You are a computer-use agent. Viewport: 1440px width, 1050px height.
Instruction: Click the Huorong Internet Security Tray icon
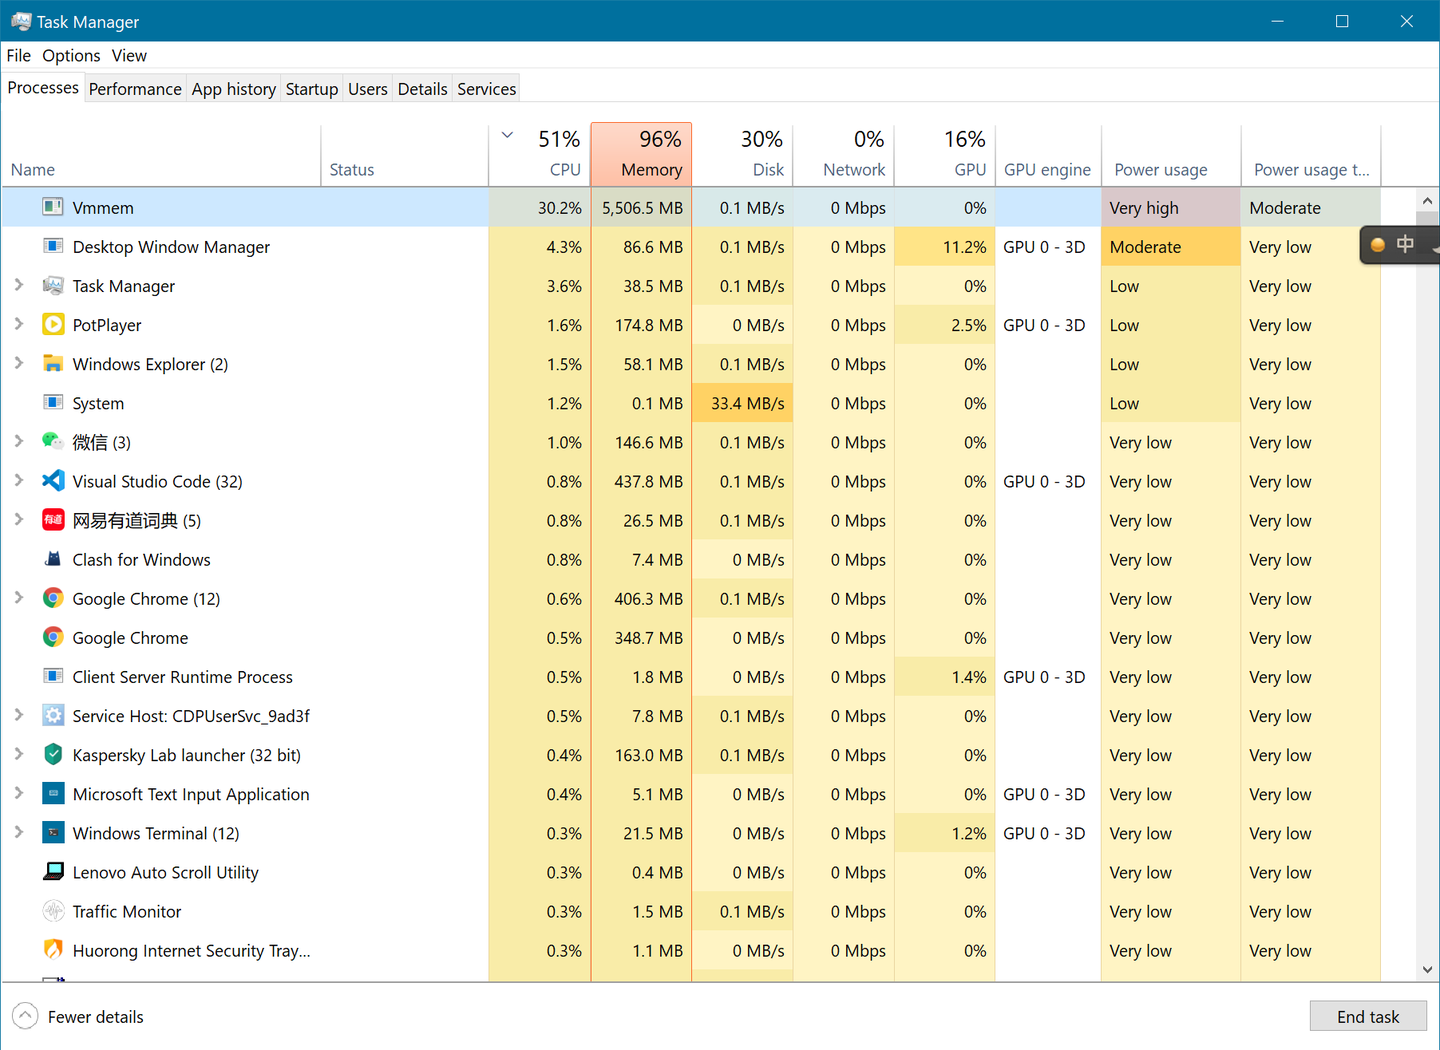53,949
